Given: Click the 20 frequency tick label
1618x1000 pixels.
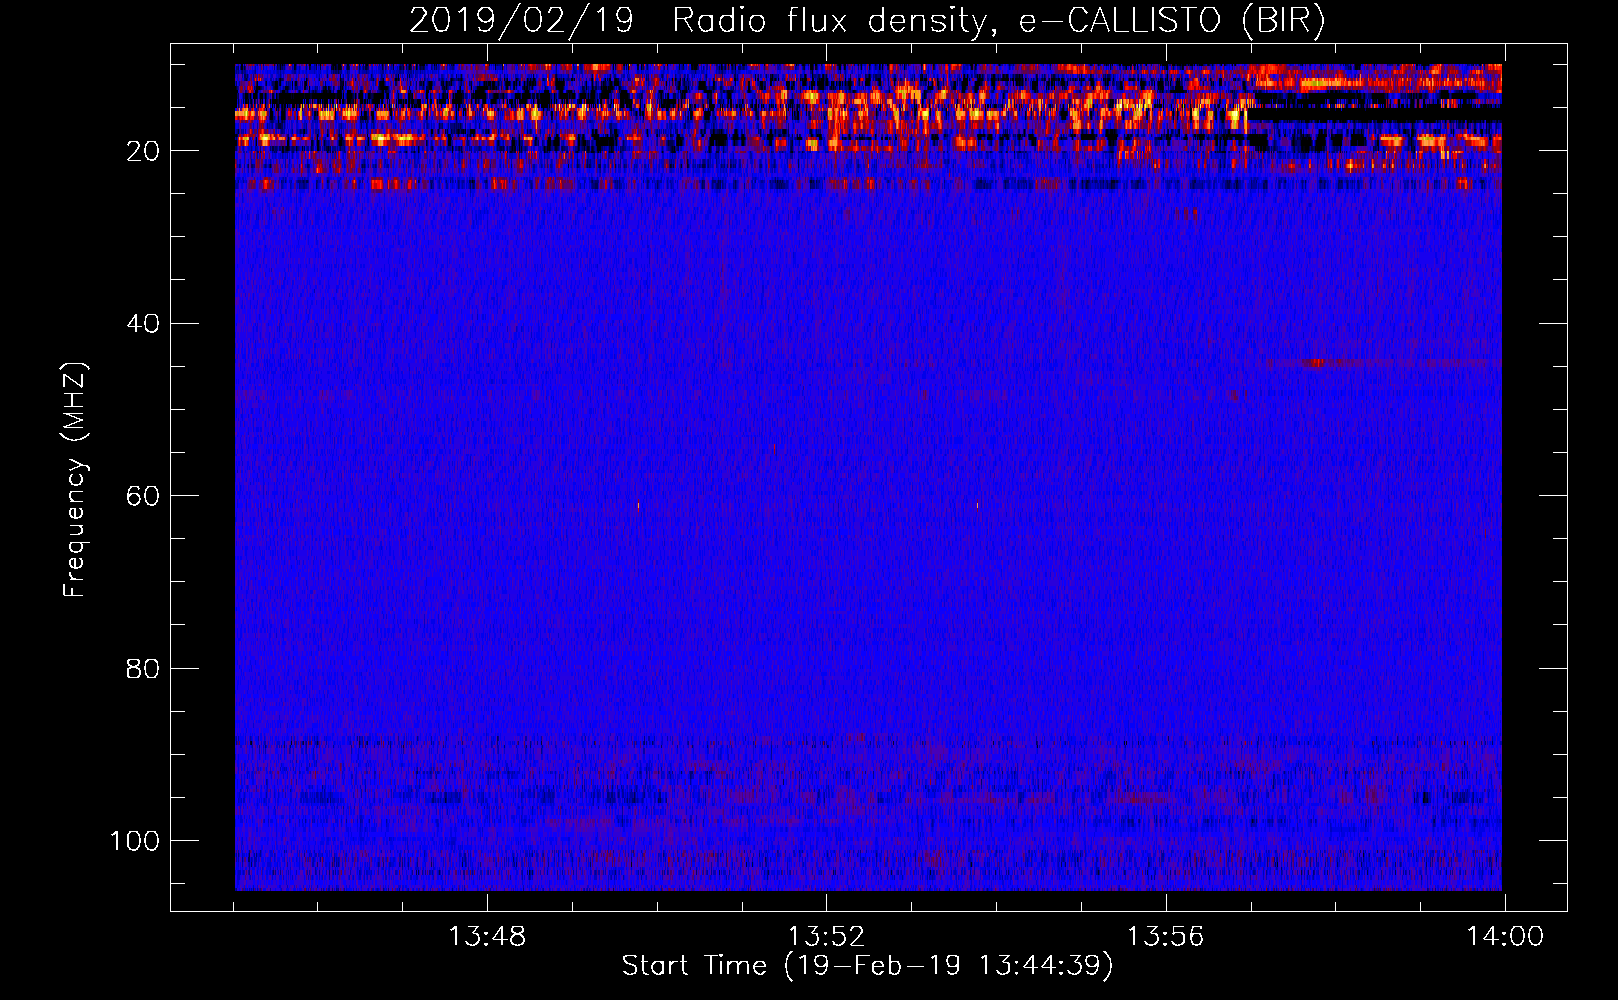Looking at the screenshot, I should [x=143, y=151].
